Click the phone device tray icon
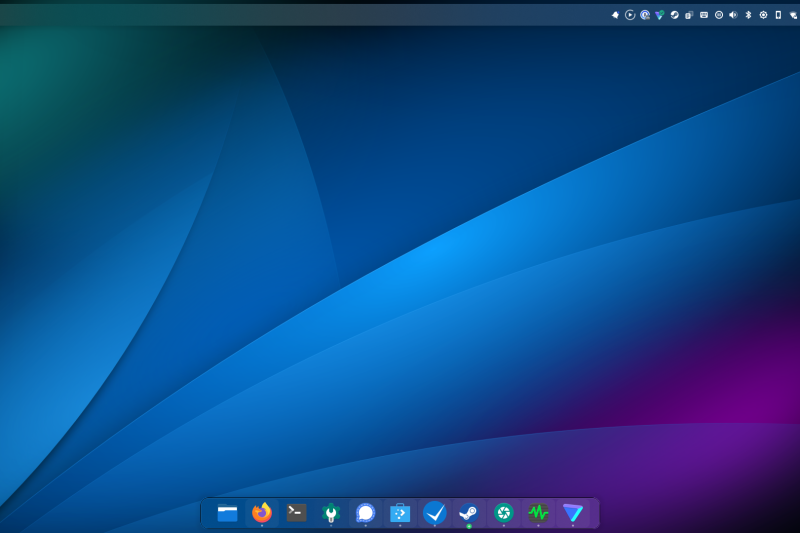This screenshot has width=800, height=533. [778, 15]
